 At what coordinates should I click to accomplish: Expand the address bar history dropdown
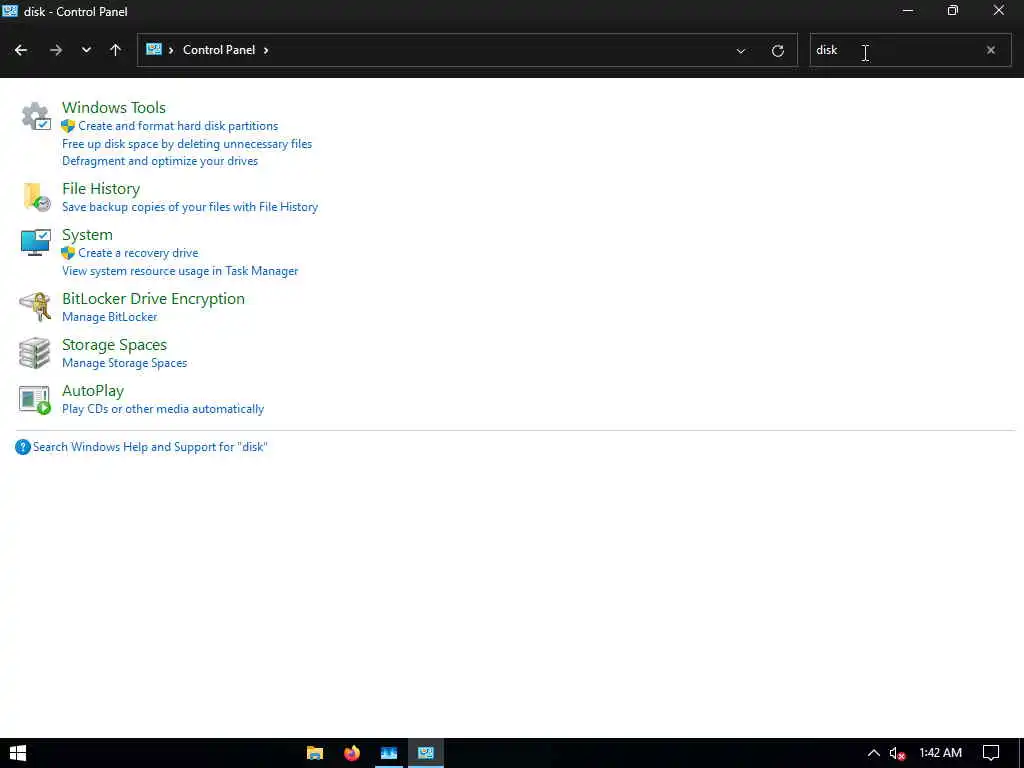[741, 50]
